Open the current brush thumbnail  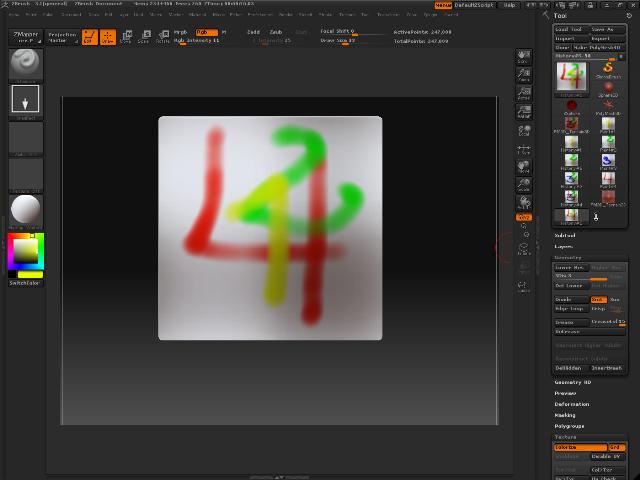26,64
